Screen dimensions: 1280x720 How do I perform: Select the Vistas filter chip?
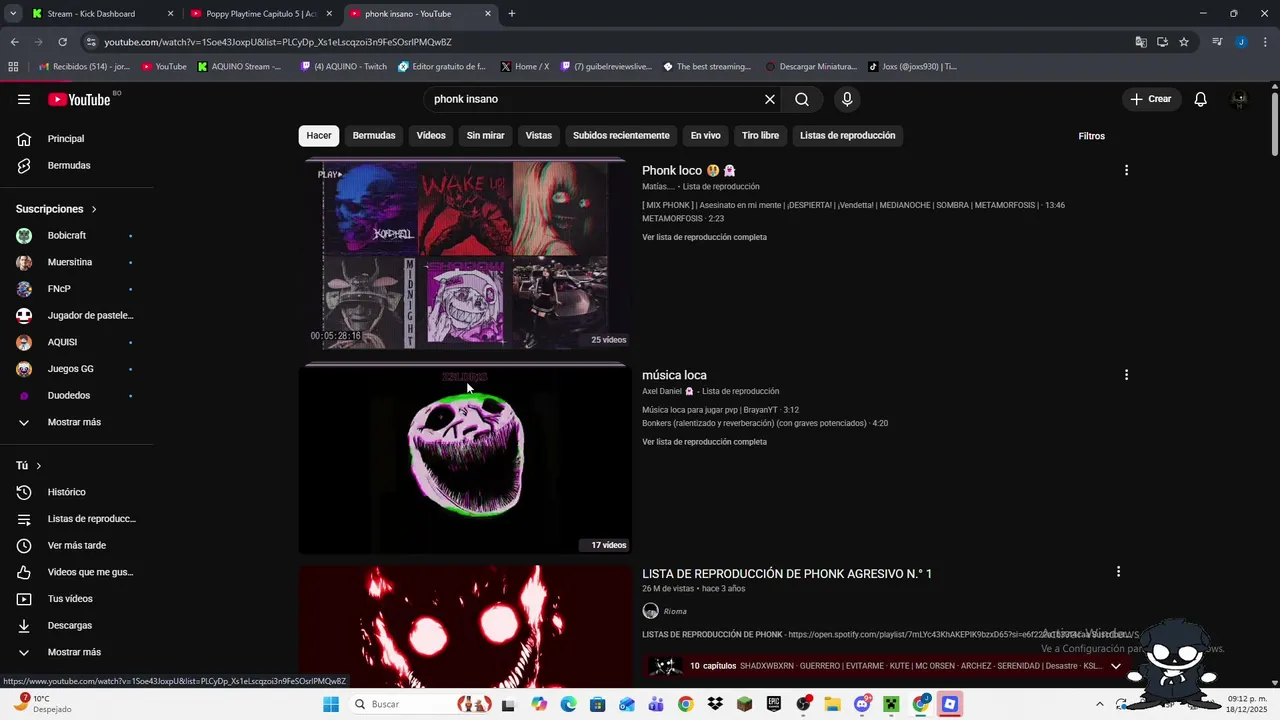pos(539,136)
